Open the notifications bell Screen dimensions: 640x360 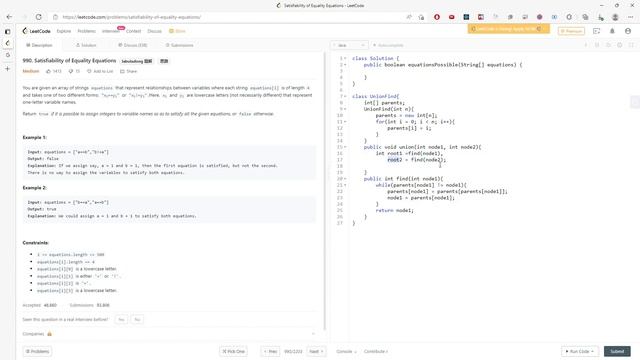(x=612, y=31)
